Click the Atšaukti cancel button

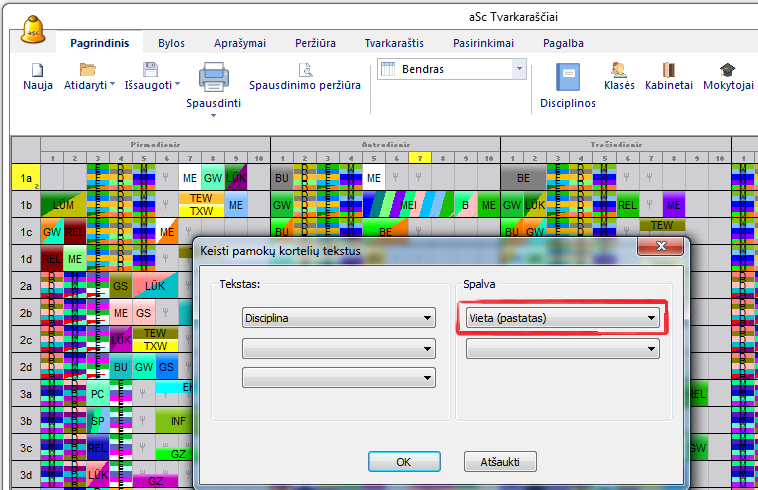[501, 461]
